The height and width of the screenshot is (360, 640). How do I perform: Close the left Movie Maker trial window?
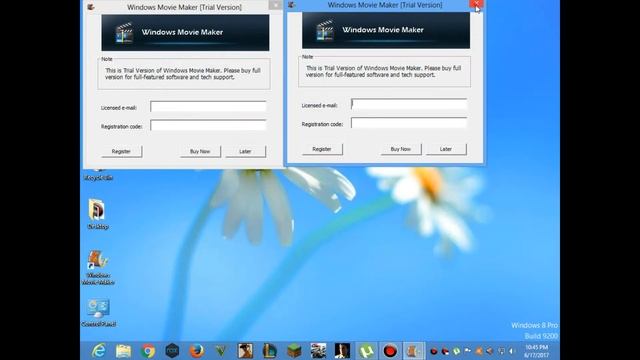[275, 5]
